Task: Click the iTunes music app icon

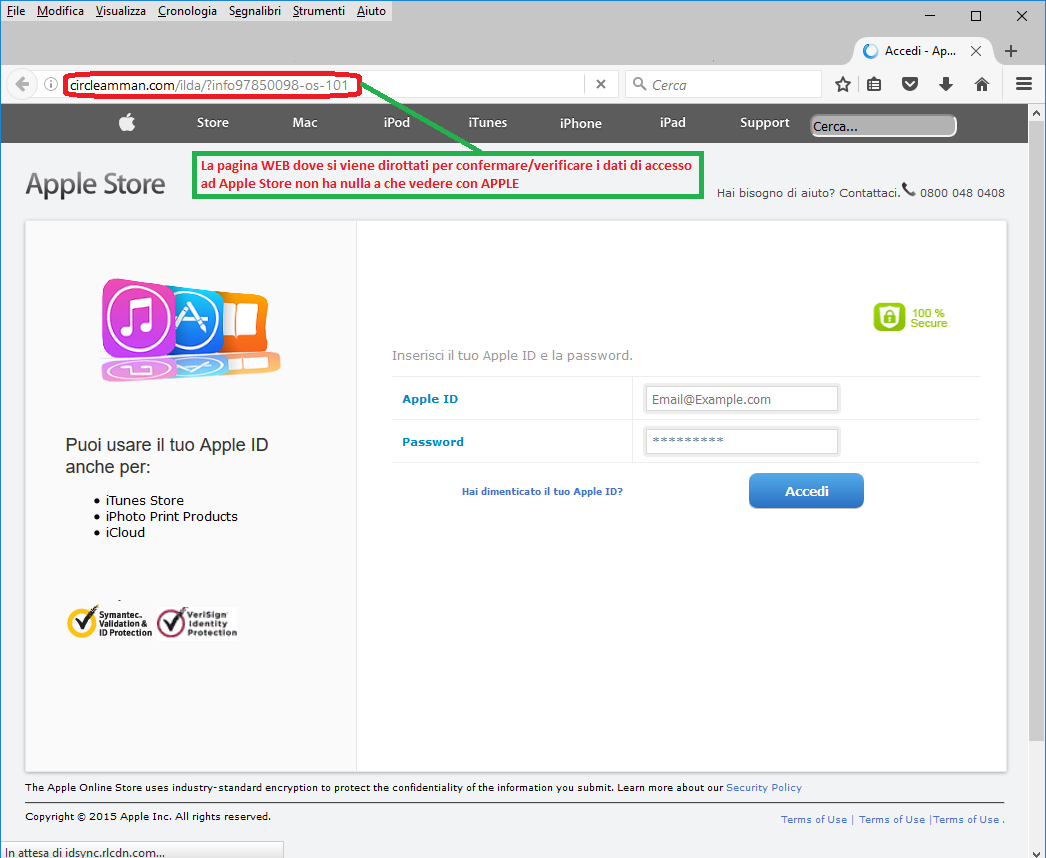Action: pos(138,318)
